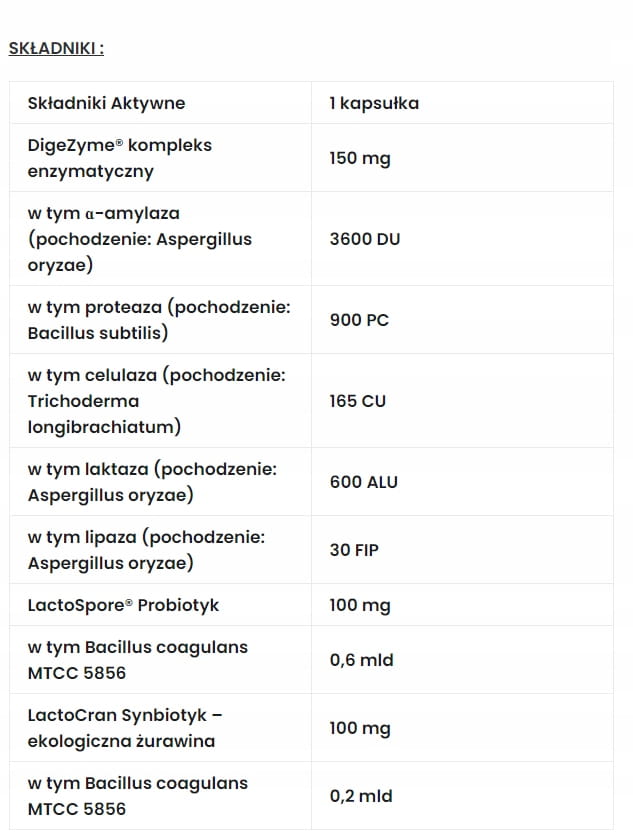Select the α-amylaza ingredient cell
Viewport: 633px width, 839px height.
pyautogui.click(x=160, y=239)
